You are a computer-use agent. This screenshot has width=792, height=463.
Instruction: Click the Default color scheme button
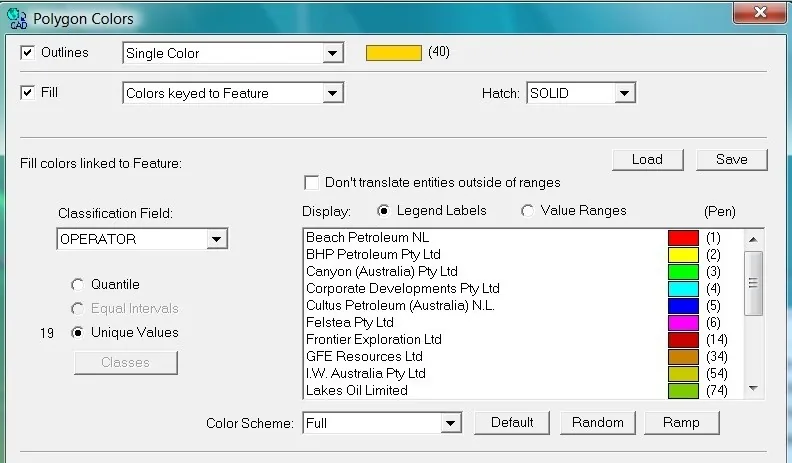512,423
